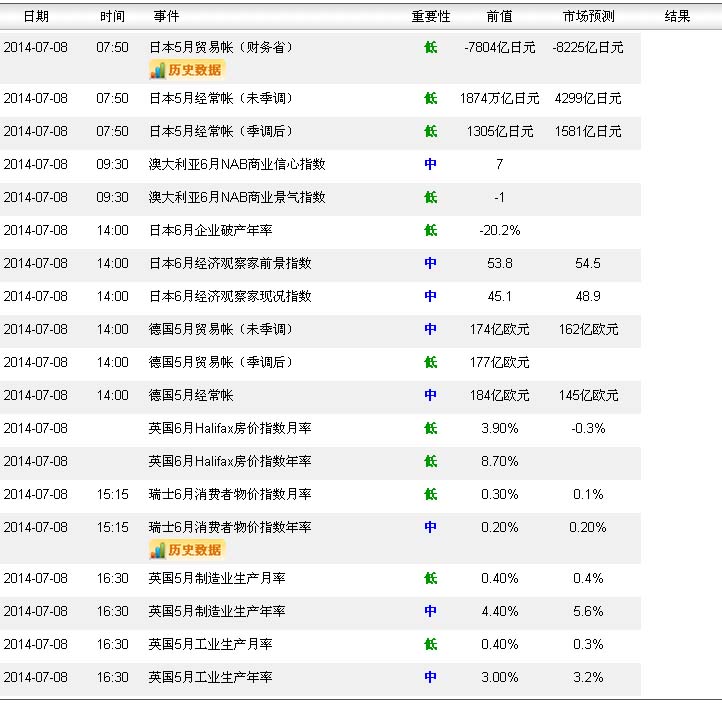Click forecast value 5.6%

(588, 611)
